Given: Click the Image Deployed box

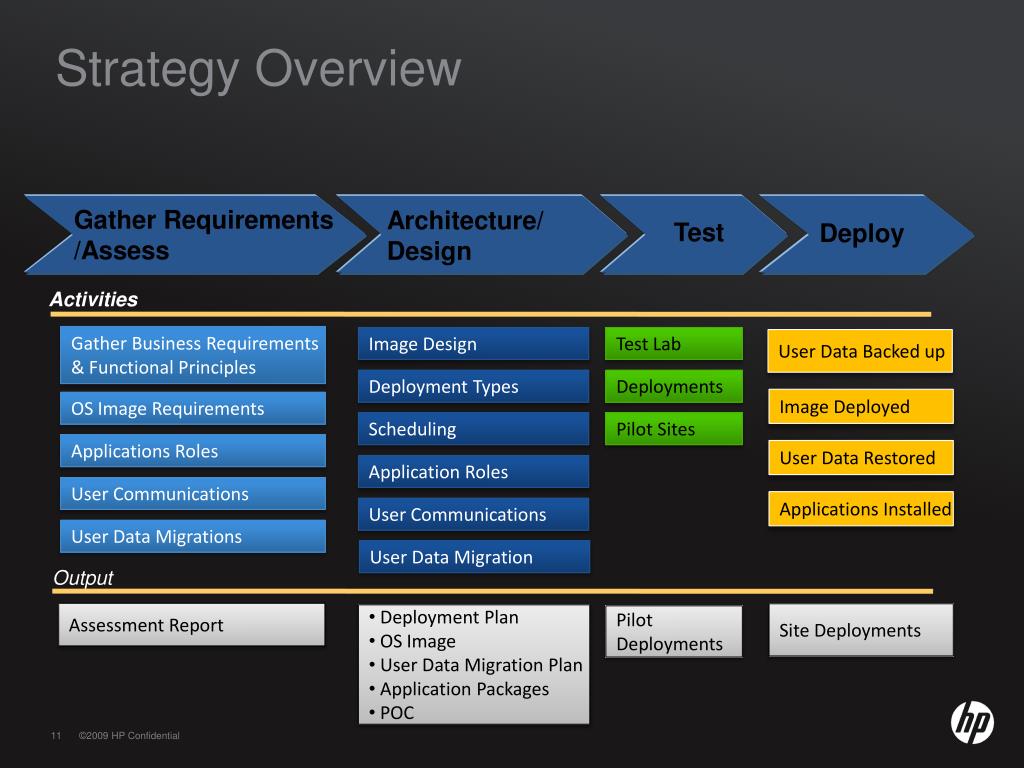Looking at the screenshot, I should pyautogui.click(x=861, y=407).
